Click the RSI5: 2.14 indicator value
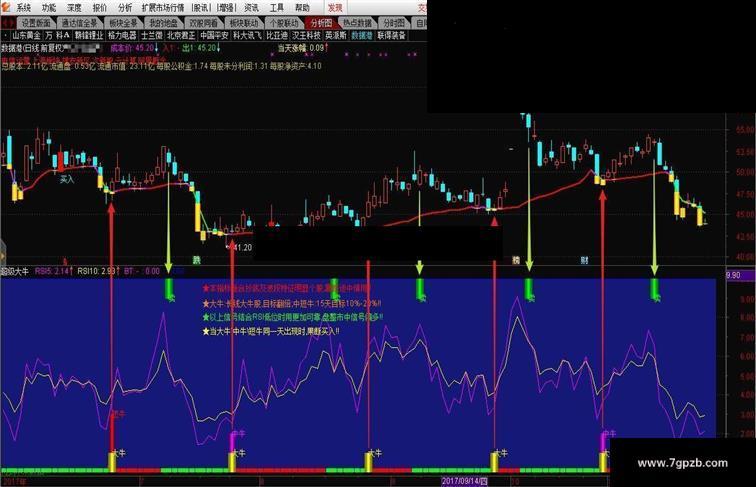The height and width of the screenshot is (487, 756). pos(54,271)
